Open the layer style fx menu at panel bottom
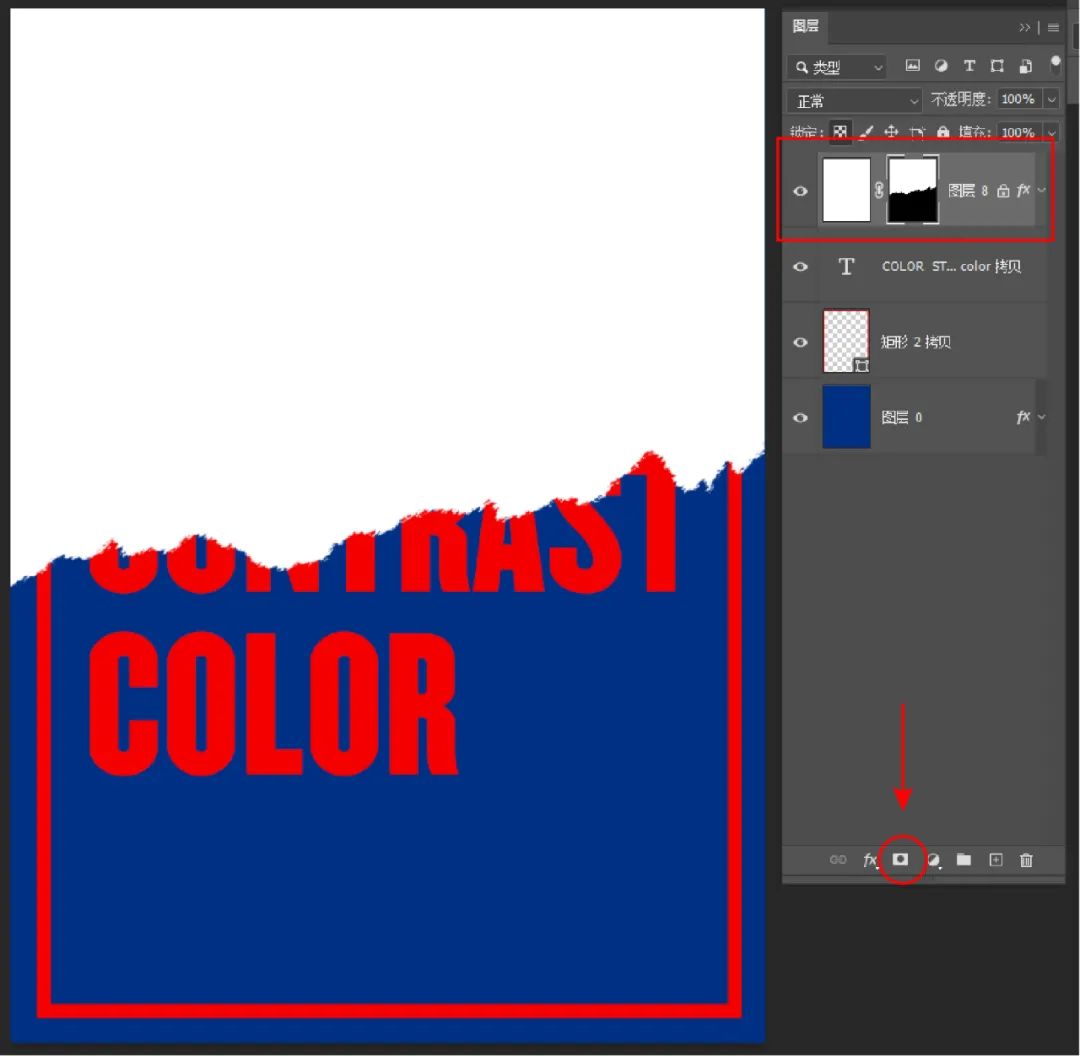 click(x=870, y=860)
